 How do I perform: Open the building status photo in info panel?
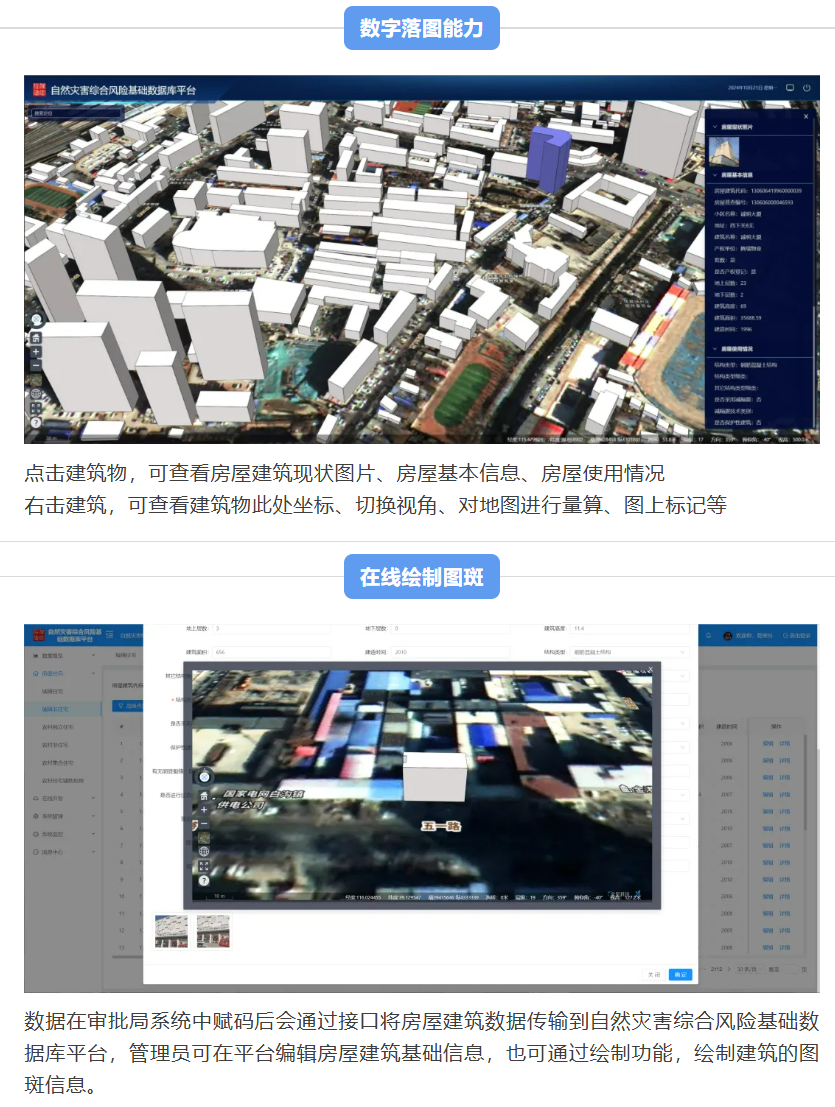[723, 152]
